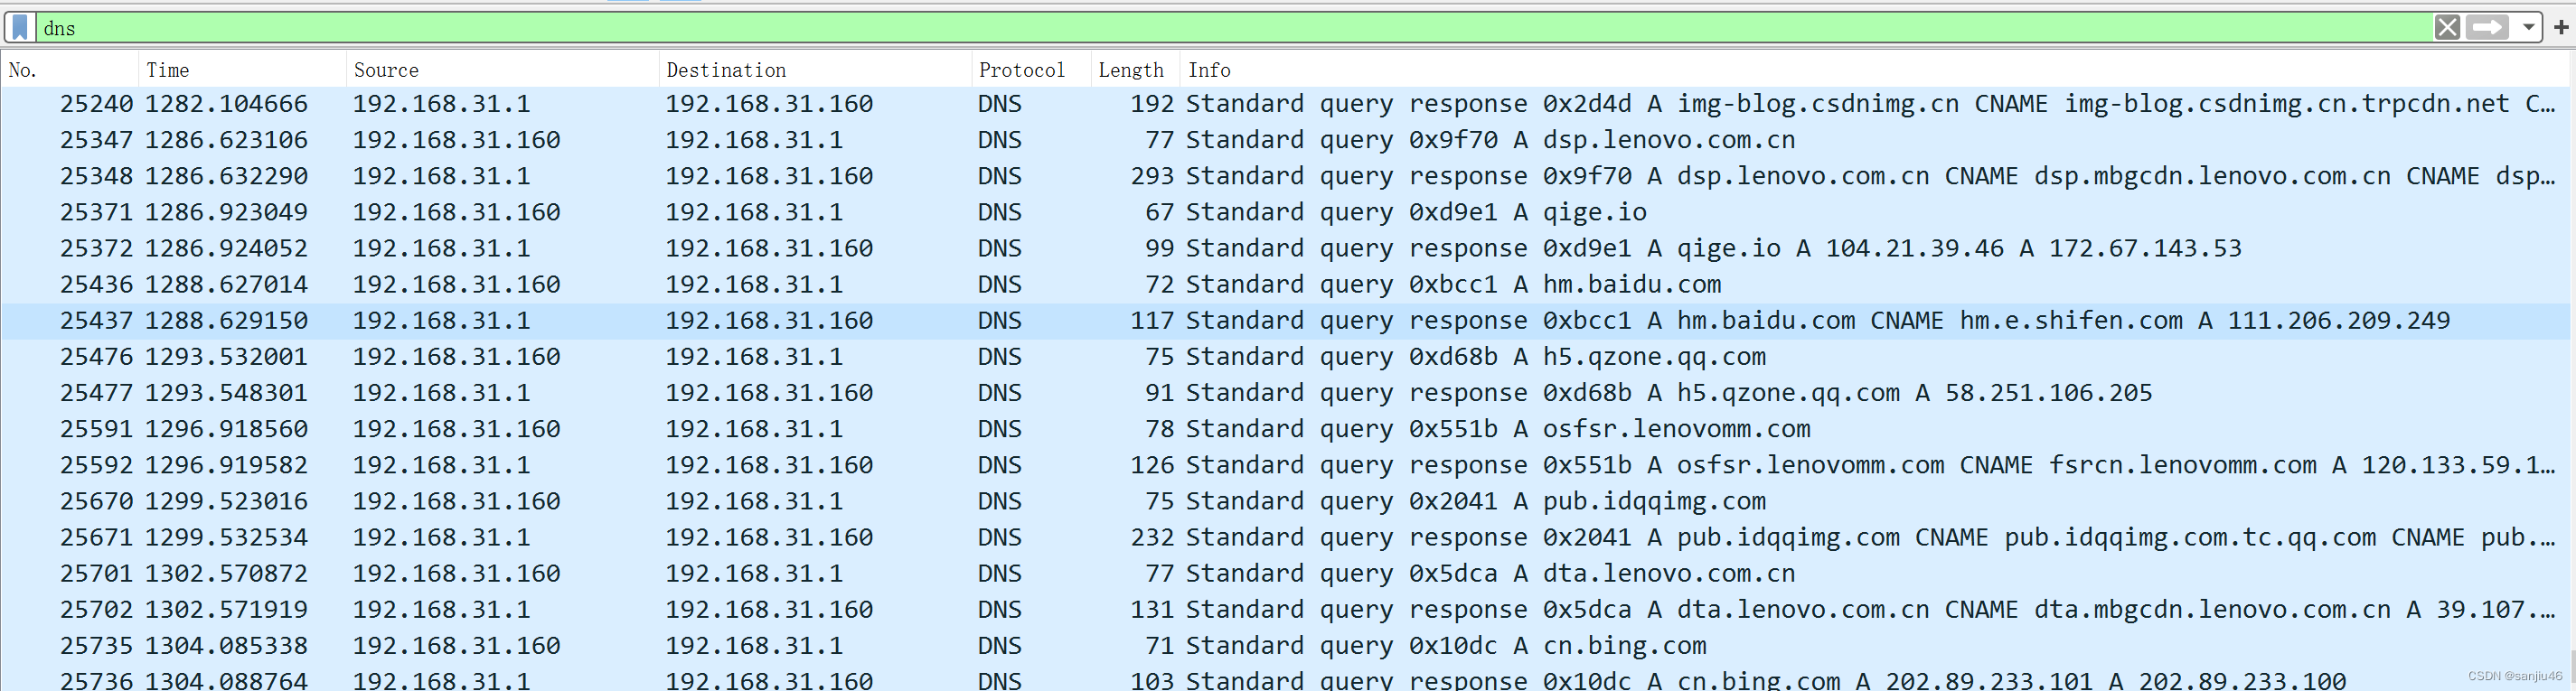This screenshot has height=691, width=2576.
Task: Click time value 1299.523016
Action: point(226,501)
